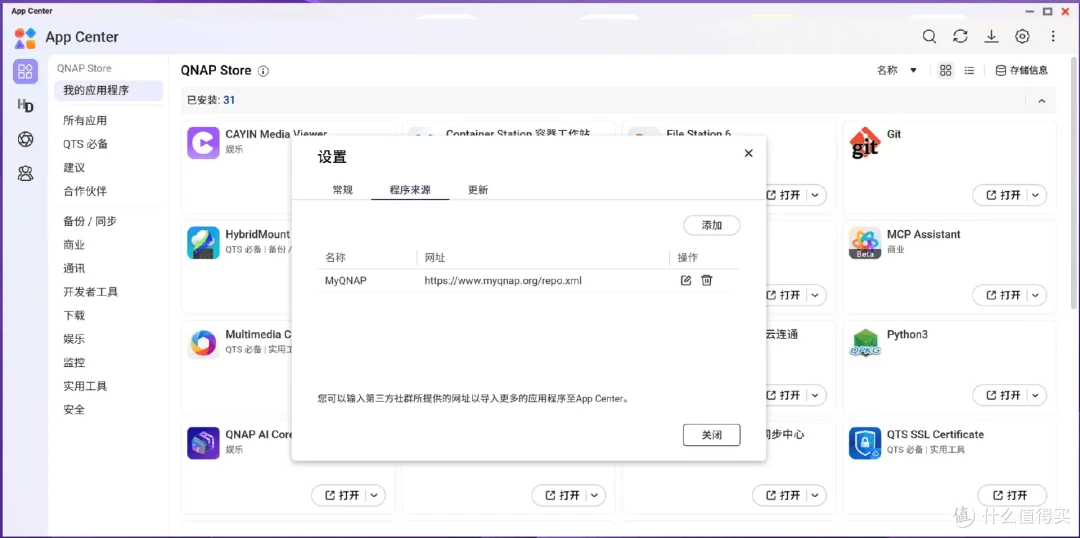Select the partners people sidebar icon
The height and width of the screenshot is (538, 1080).
[25, 174]
